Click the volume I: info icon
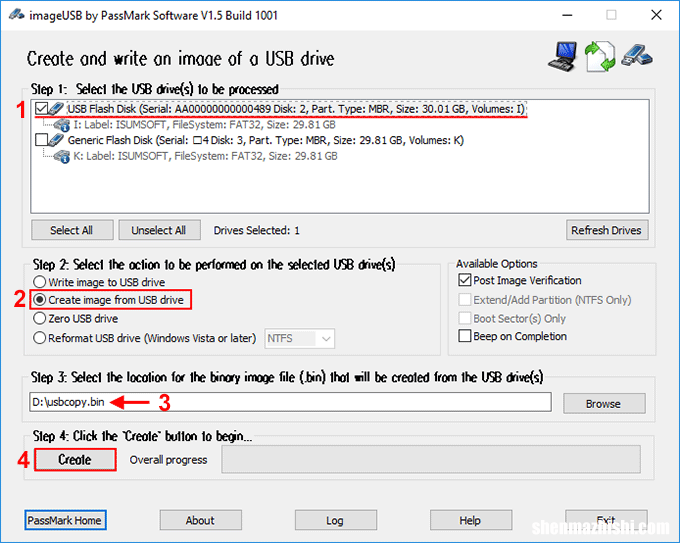Image resolution: width=680 pixels, height=543 pixels. [62, 125]
